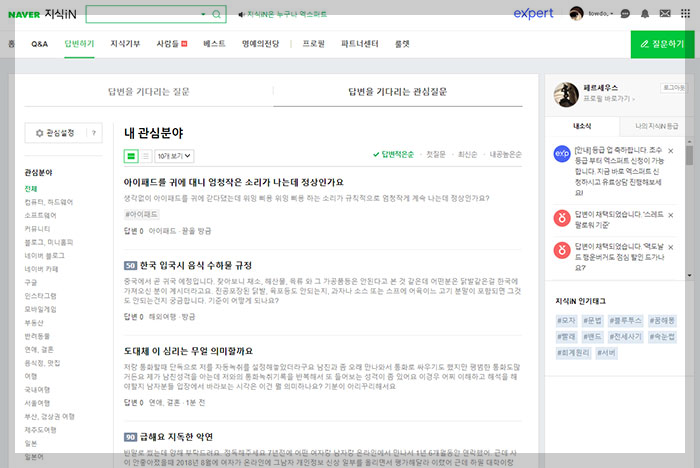
Task: Select 제주도여행 category
Action: [x=41, y=430]
